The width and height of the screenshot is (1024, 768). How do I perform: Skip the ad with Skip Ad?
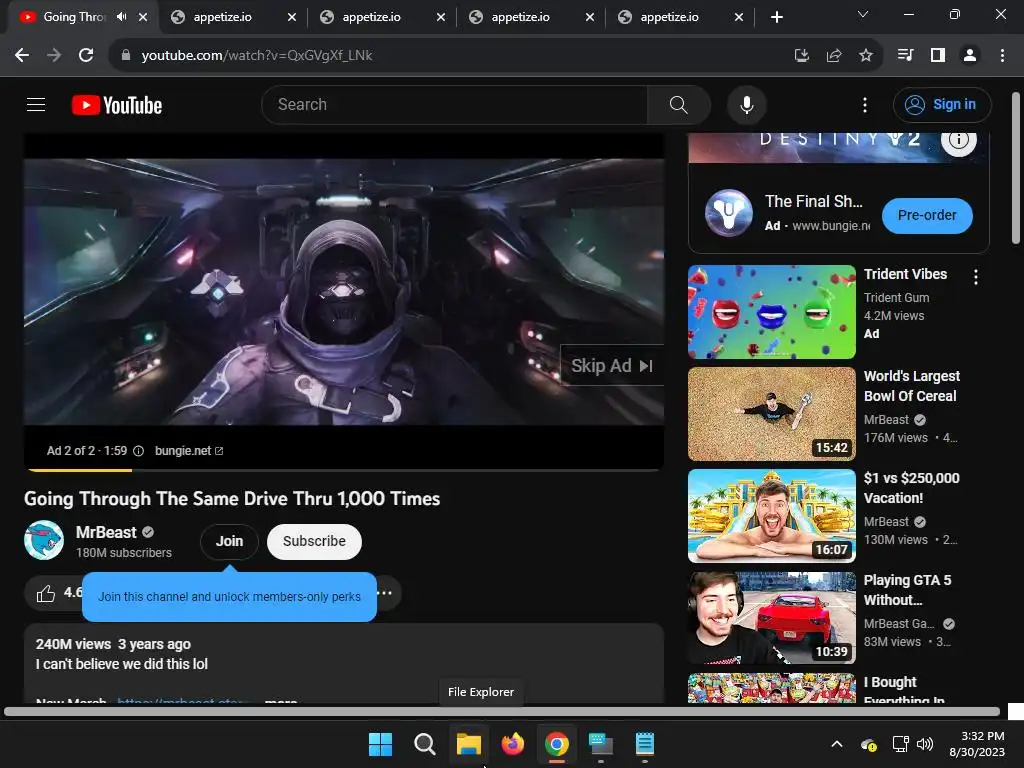coord(611,366)
